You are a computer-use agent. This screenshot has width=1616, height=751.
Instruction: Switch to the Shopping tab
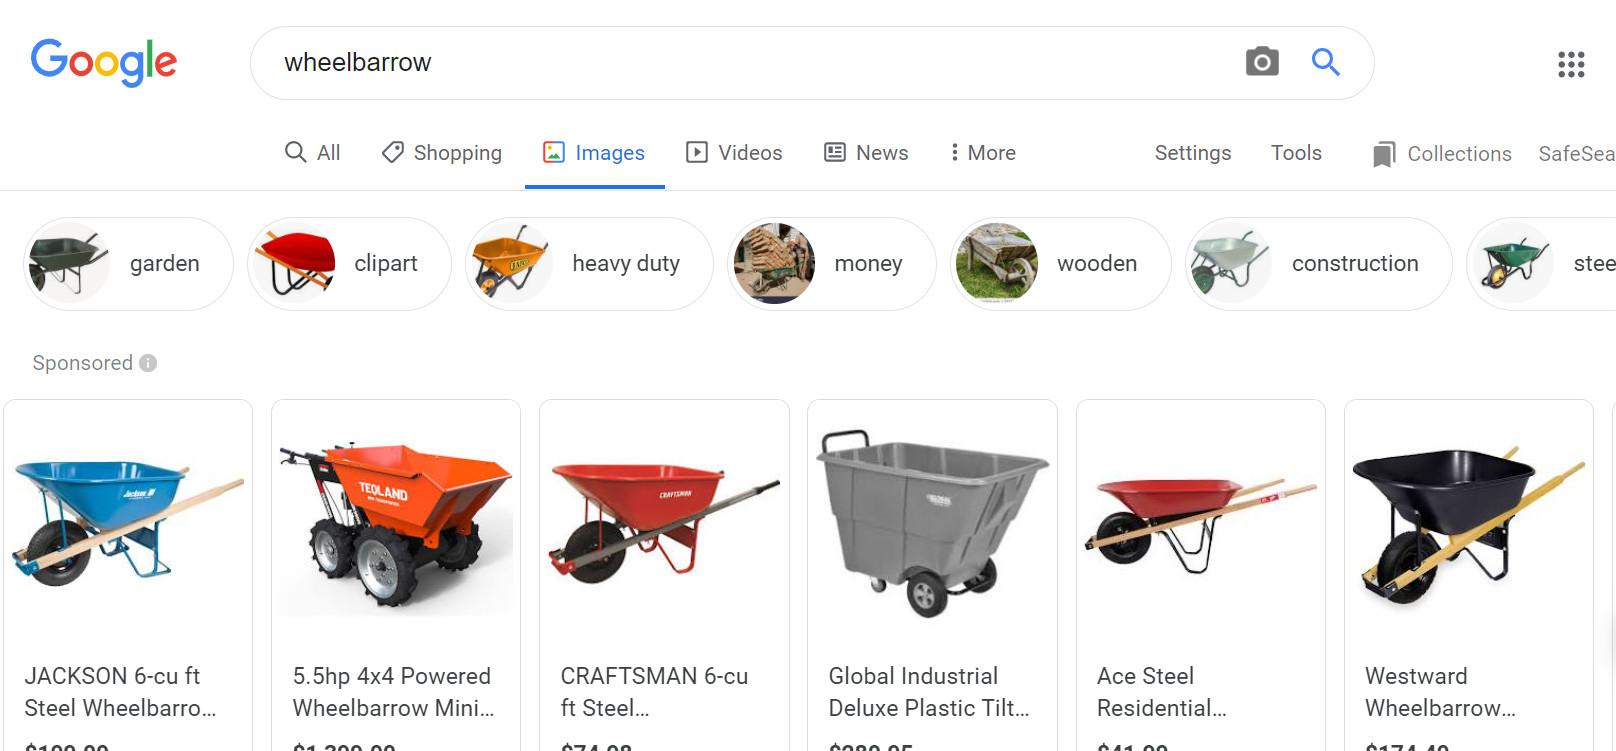click(x=442, y=153)
